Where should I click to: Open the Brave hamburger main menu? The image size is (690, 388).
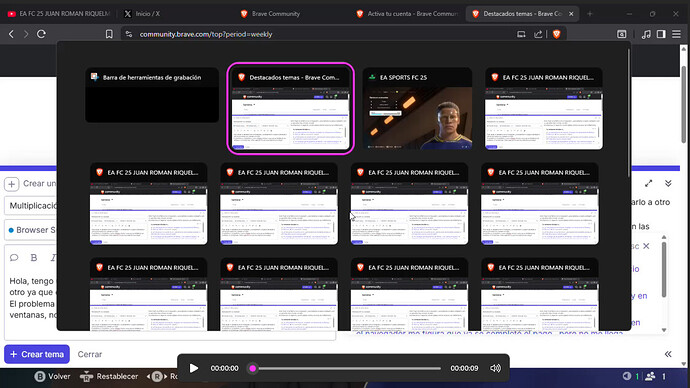[676, 34]
